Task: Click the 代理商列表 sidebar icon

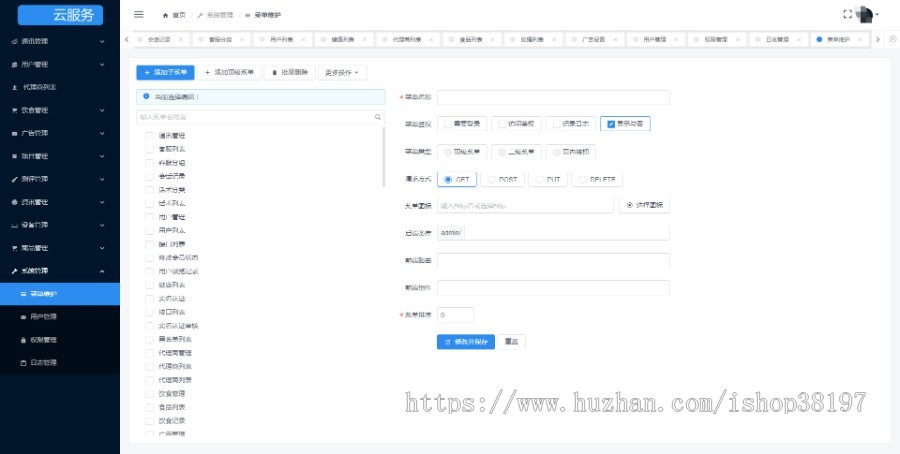Action: (x=14, y=87)
